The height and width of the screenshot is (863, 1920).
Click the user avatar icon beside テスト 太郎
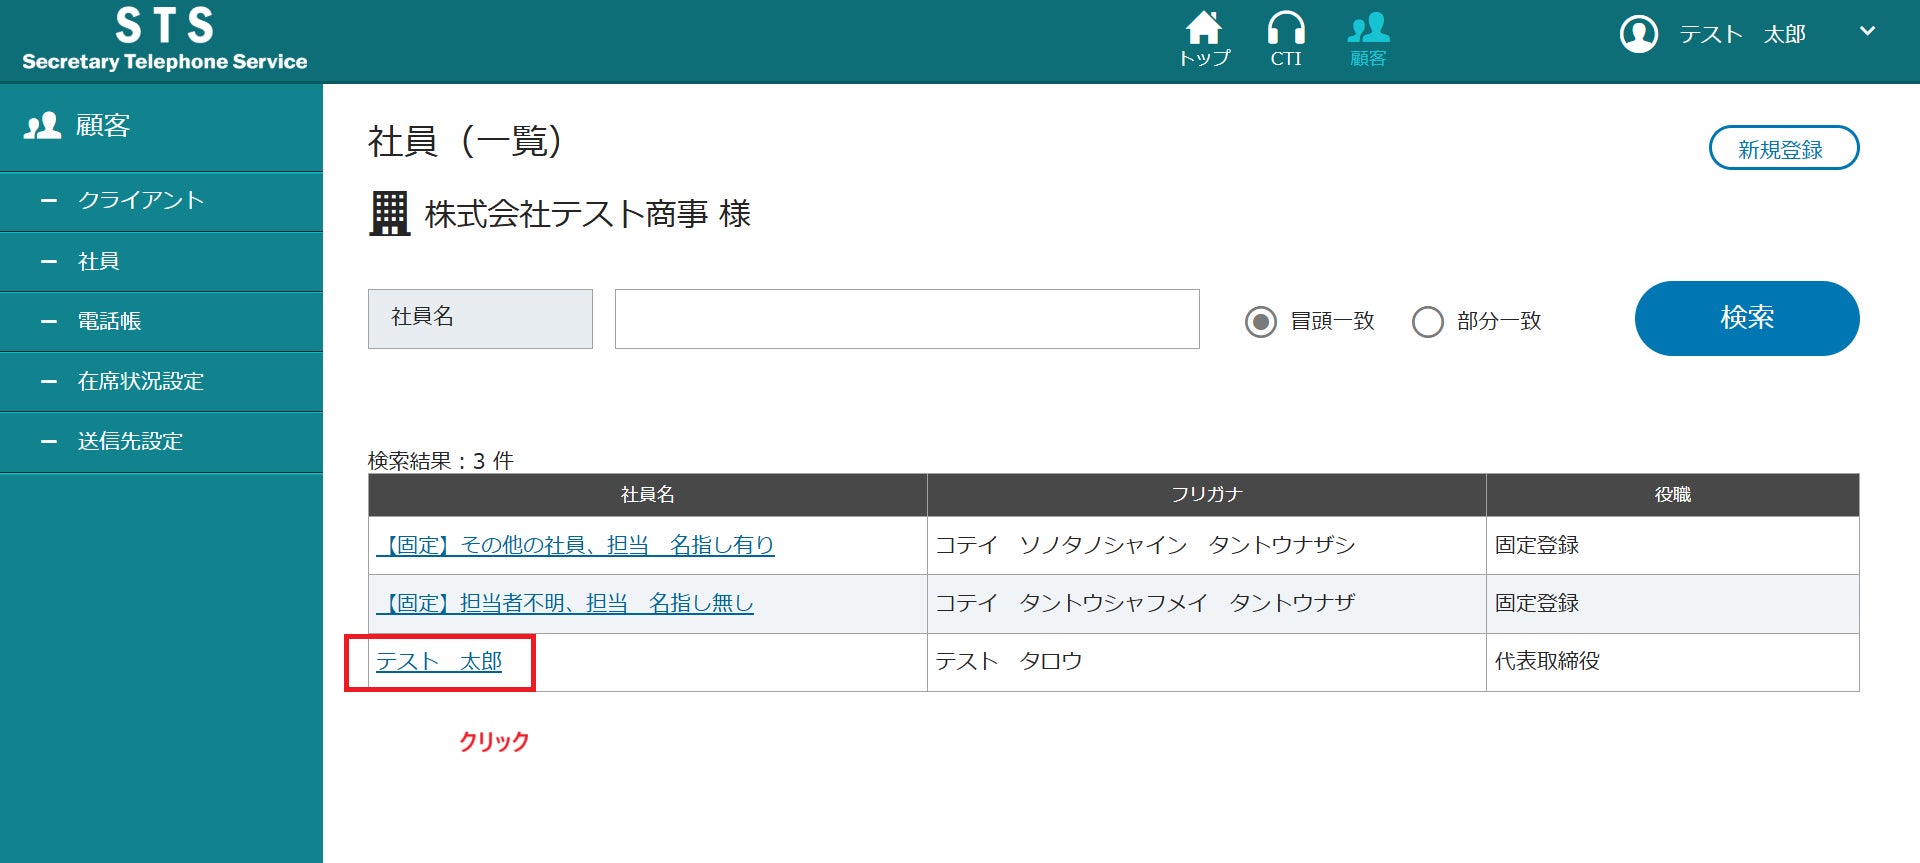1639,34
